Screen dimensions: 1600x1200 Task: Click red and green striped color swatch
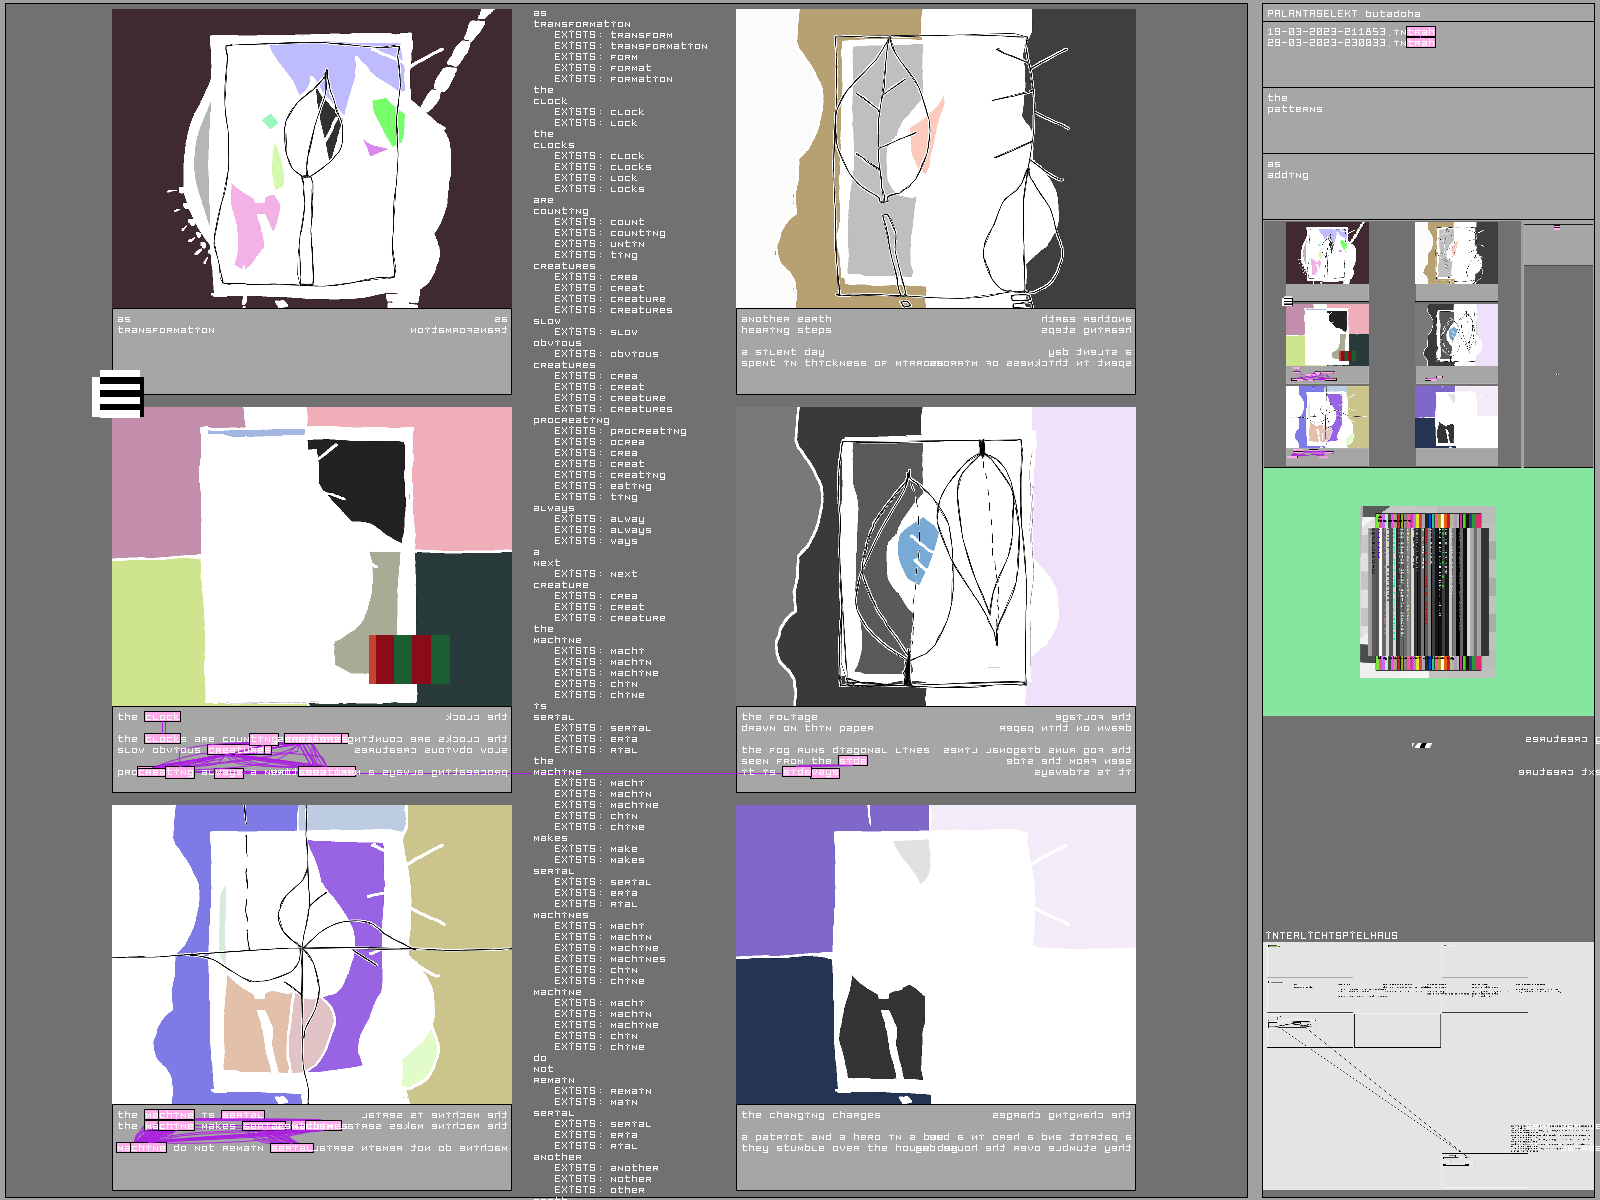point(409,659)
